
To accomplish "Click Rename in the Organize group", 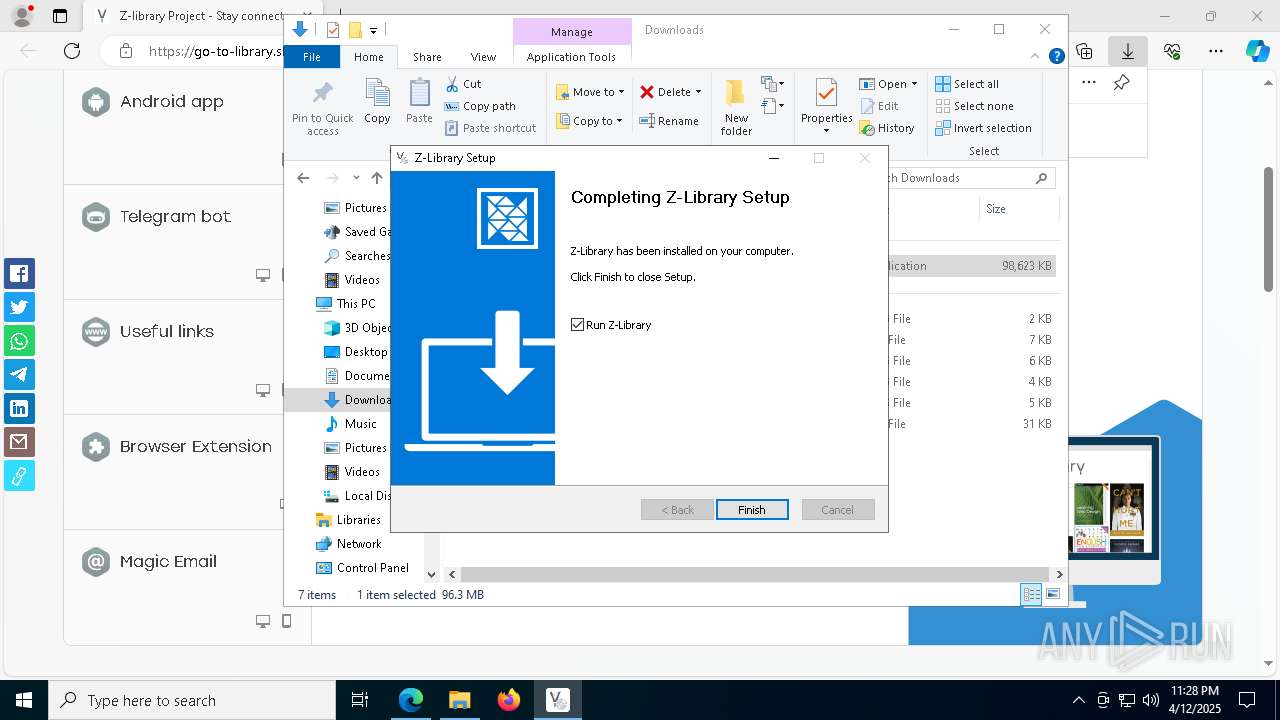I will coord(669,121).
